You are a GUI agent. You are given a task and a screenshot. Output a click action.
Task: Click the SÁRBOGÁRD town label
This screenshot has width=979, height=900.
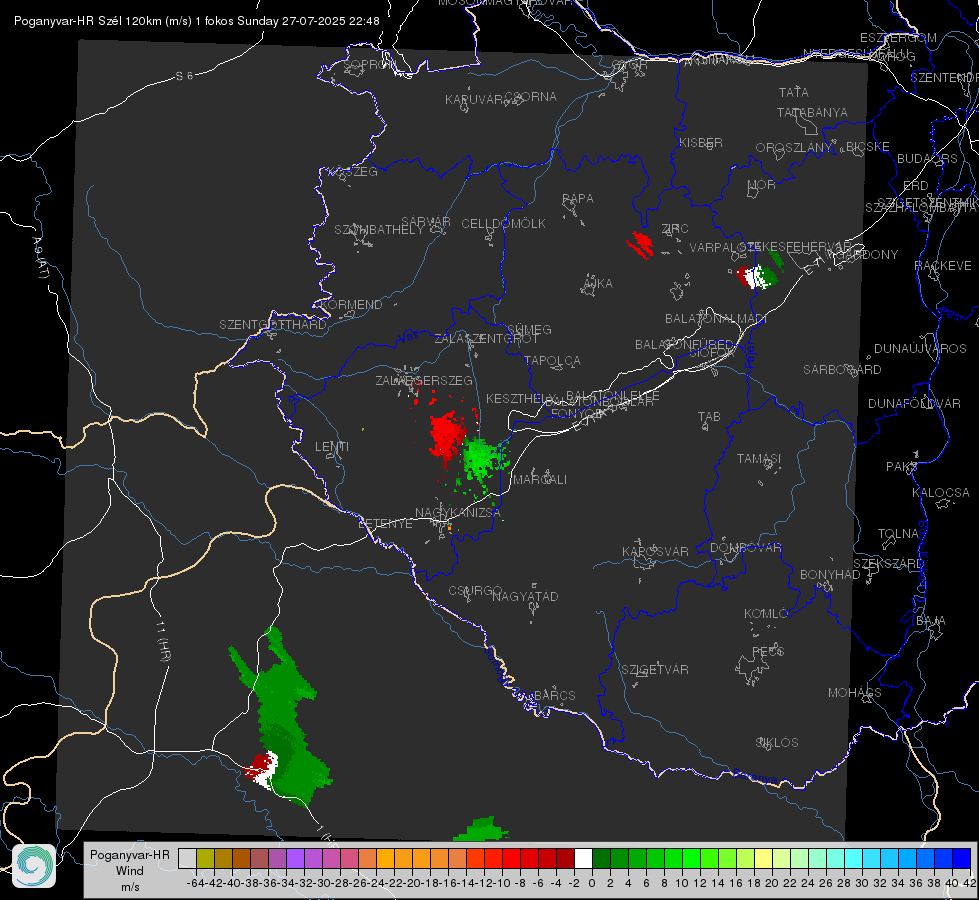coord(842,370)
